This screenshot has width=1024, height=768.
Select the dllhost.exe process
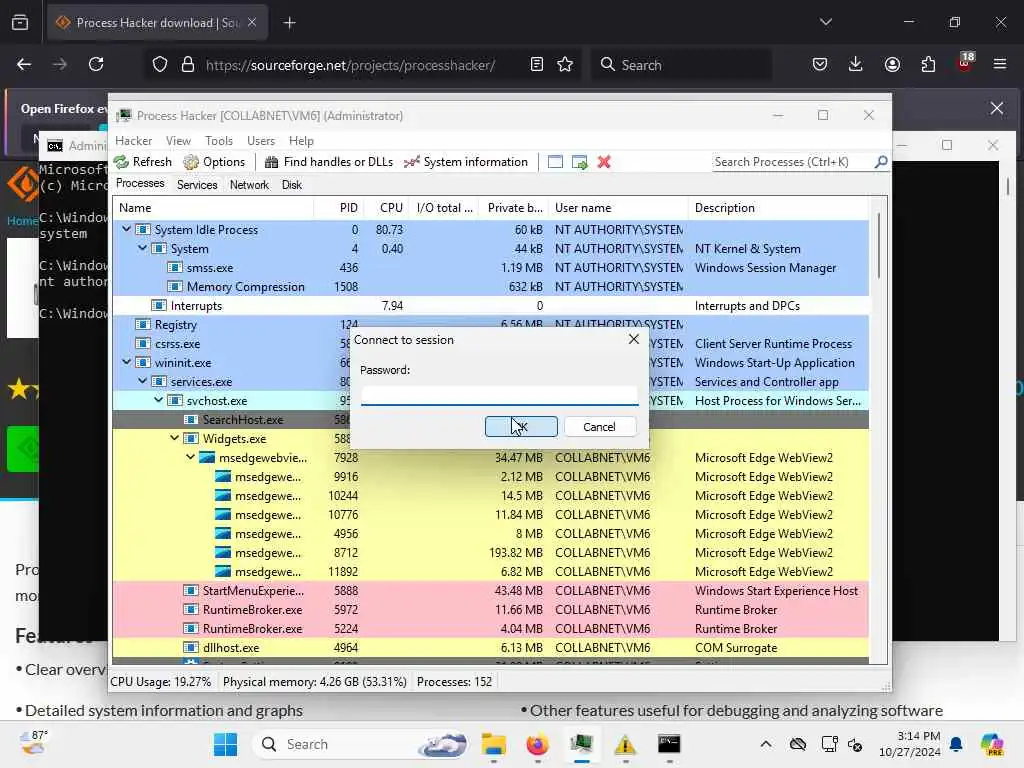coord(490,647)
